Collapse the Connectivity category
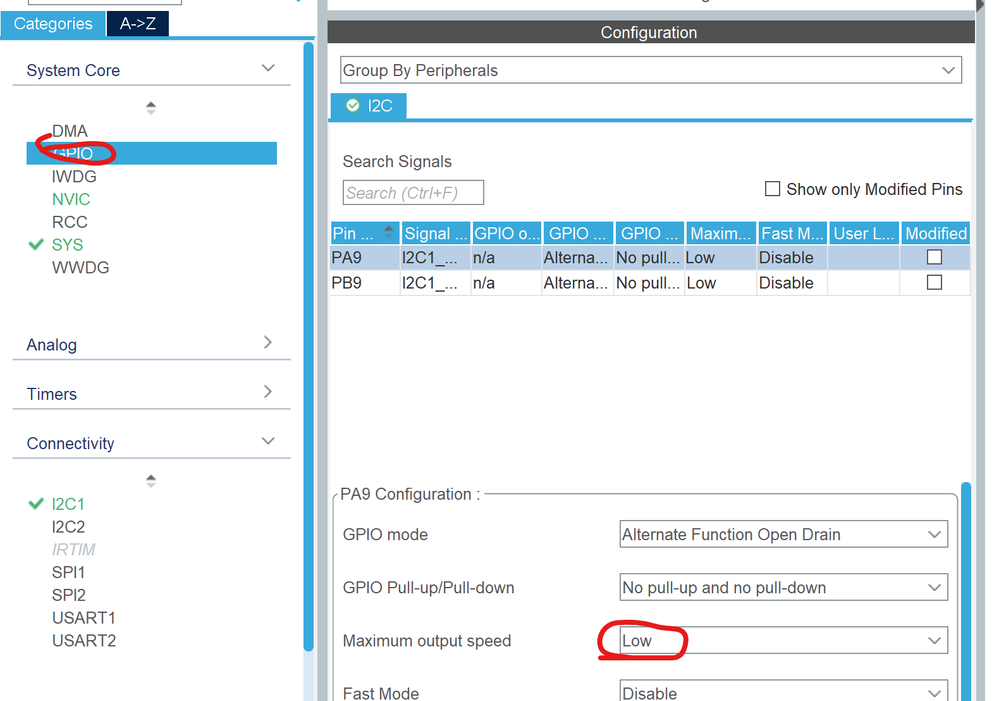 coord(268,440)
